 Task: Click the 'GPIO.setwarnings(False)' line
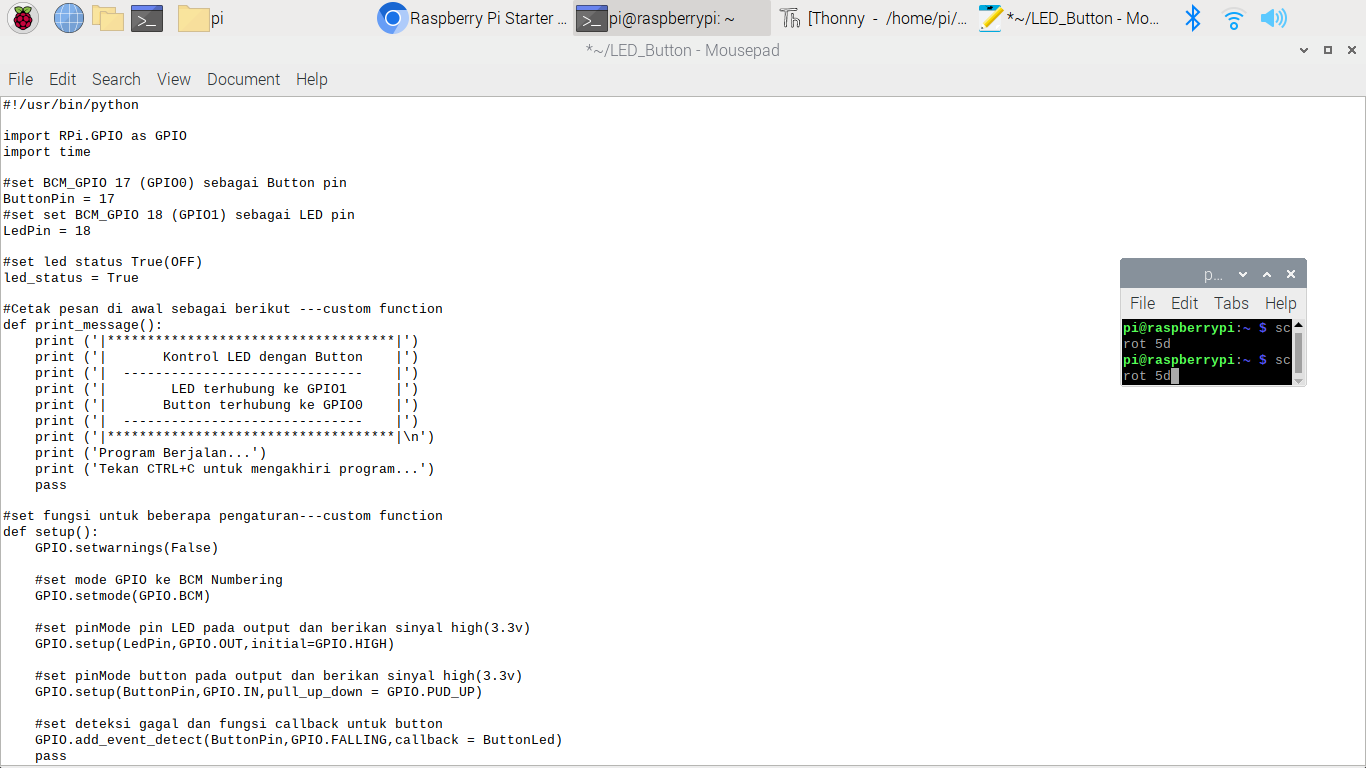(x=127, y=548)
